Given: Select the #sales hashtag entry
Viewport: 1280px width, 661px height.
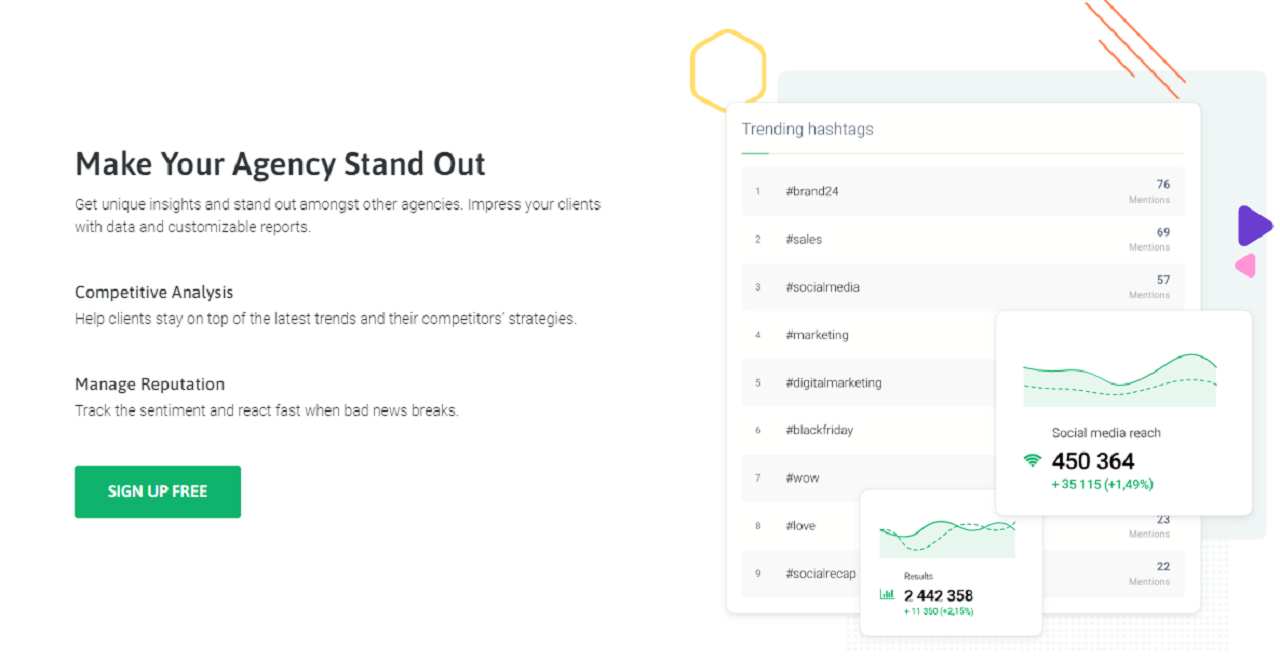Looking at the screenshot, I should [804, 239].
